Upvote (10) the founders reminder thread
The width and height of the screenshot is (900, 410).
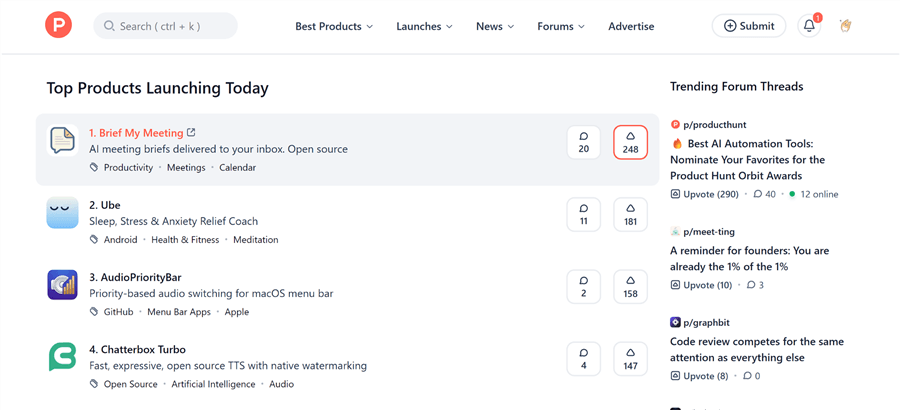701,285
